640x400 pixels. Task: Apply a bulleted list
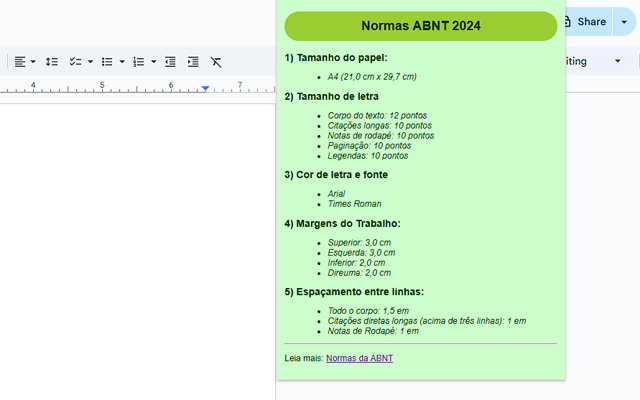107,62
